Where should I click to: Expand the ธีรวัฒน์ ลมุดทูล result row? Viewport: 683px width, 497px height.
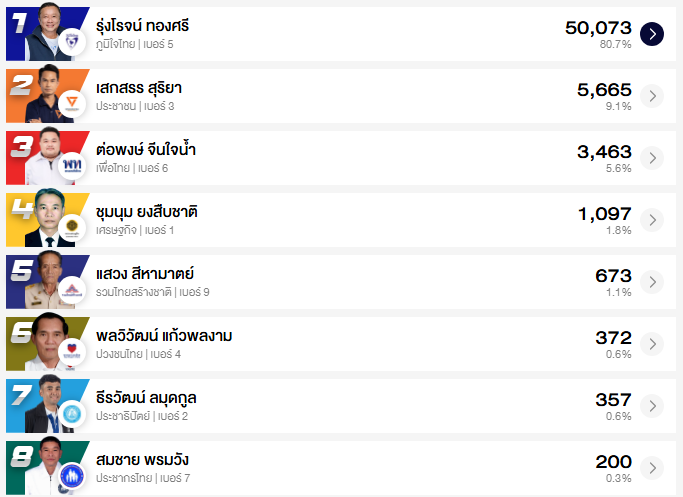pos(652,406)
